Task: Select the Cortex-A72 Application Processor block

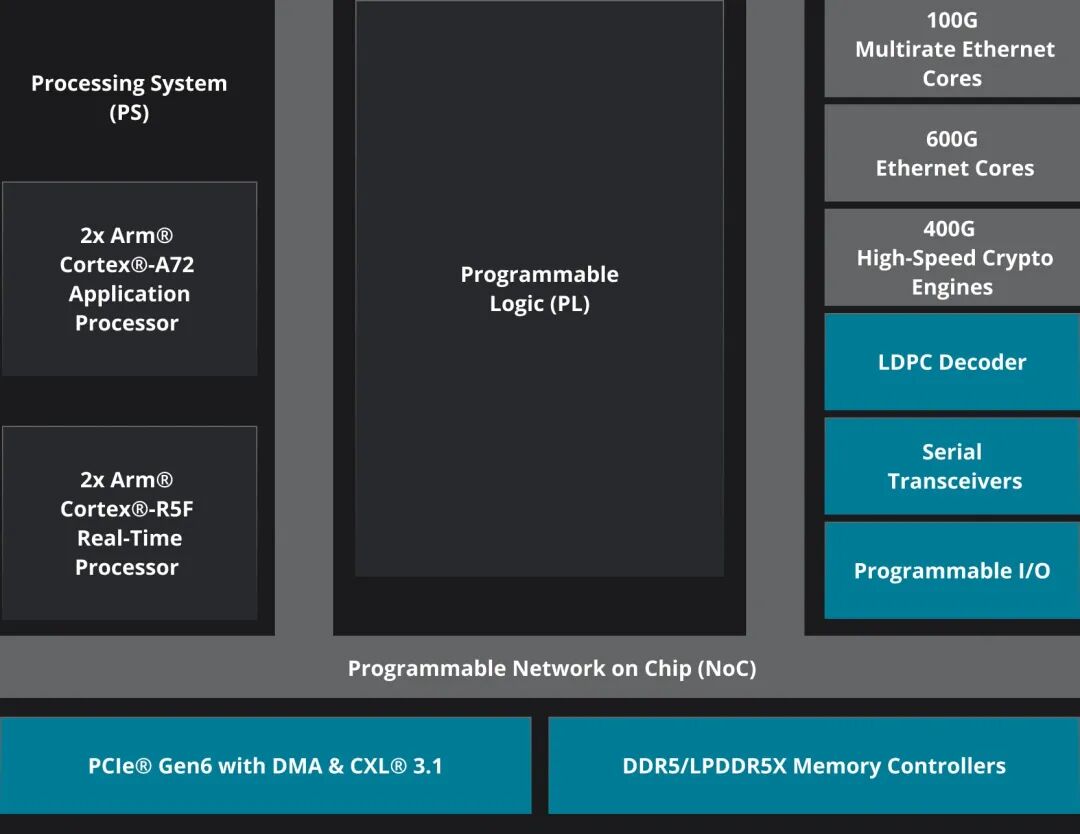Action: click(129, 279)
